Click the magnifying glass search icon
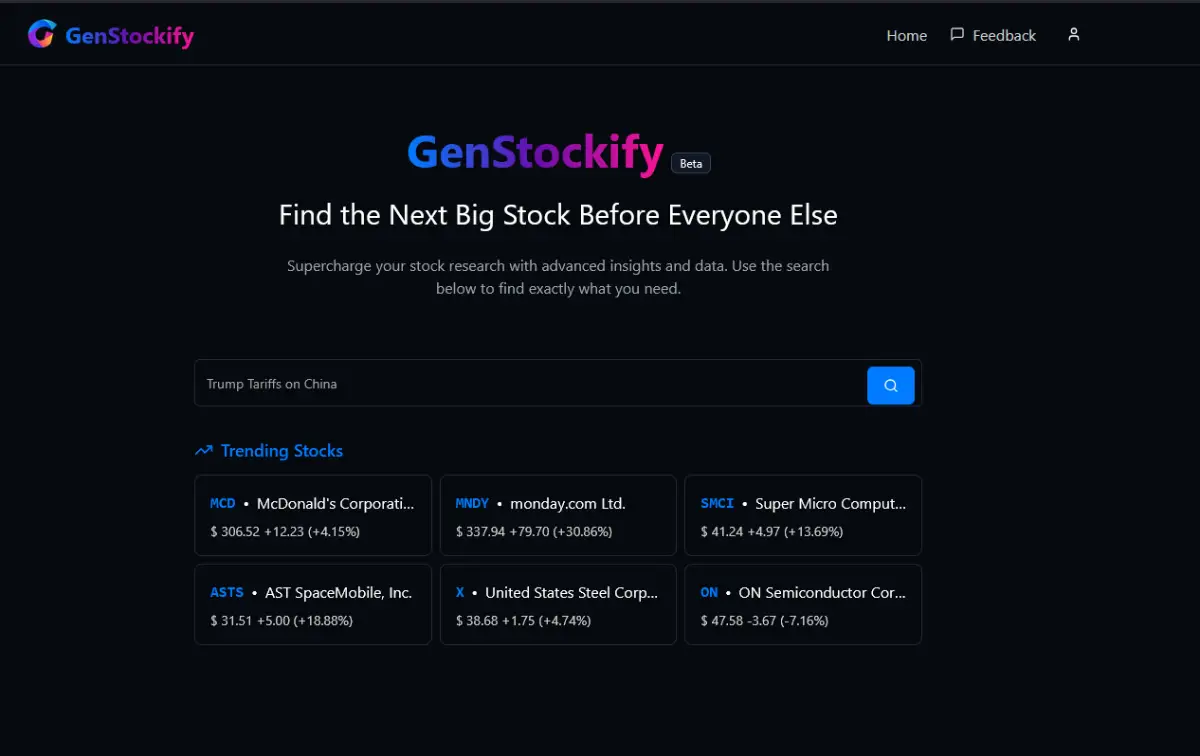Viewport: 1200px width, 756px height. pyautogui.click(x=890, y=384)
